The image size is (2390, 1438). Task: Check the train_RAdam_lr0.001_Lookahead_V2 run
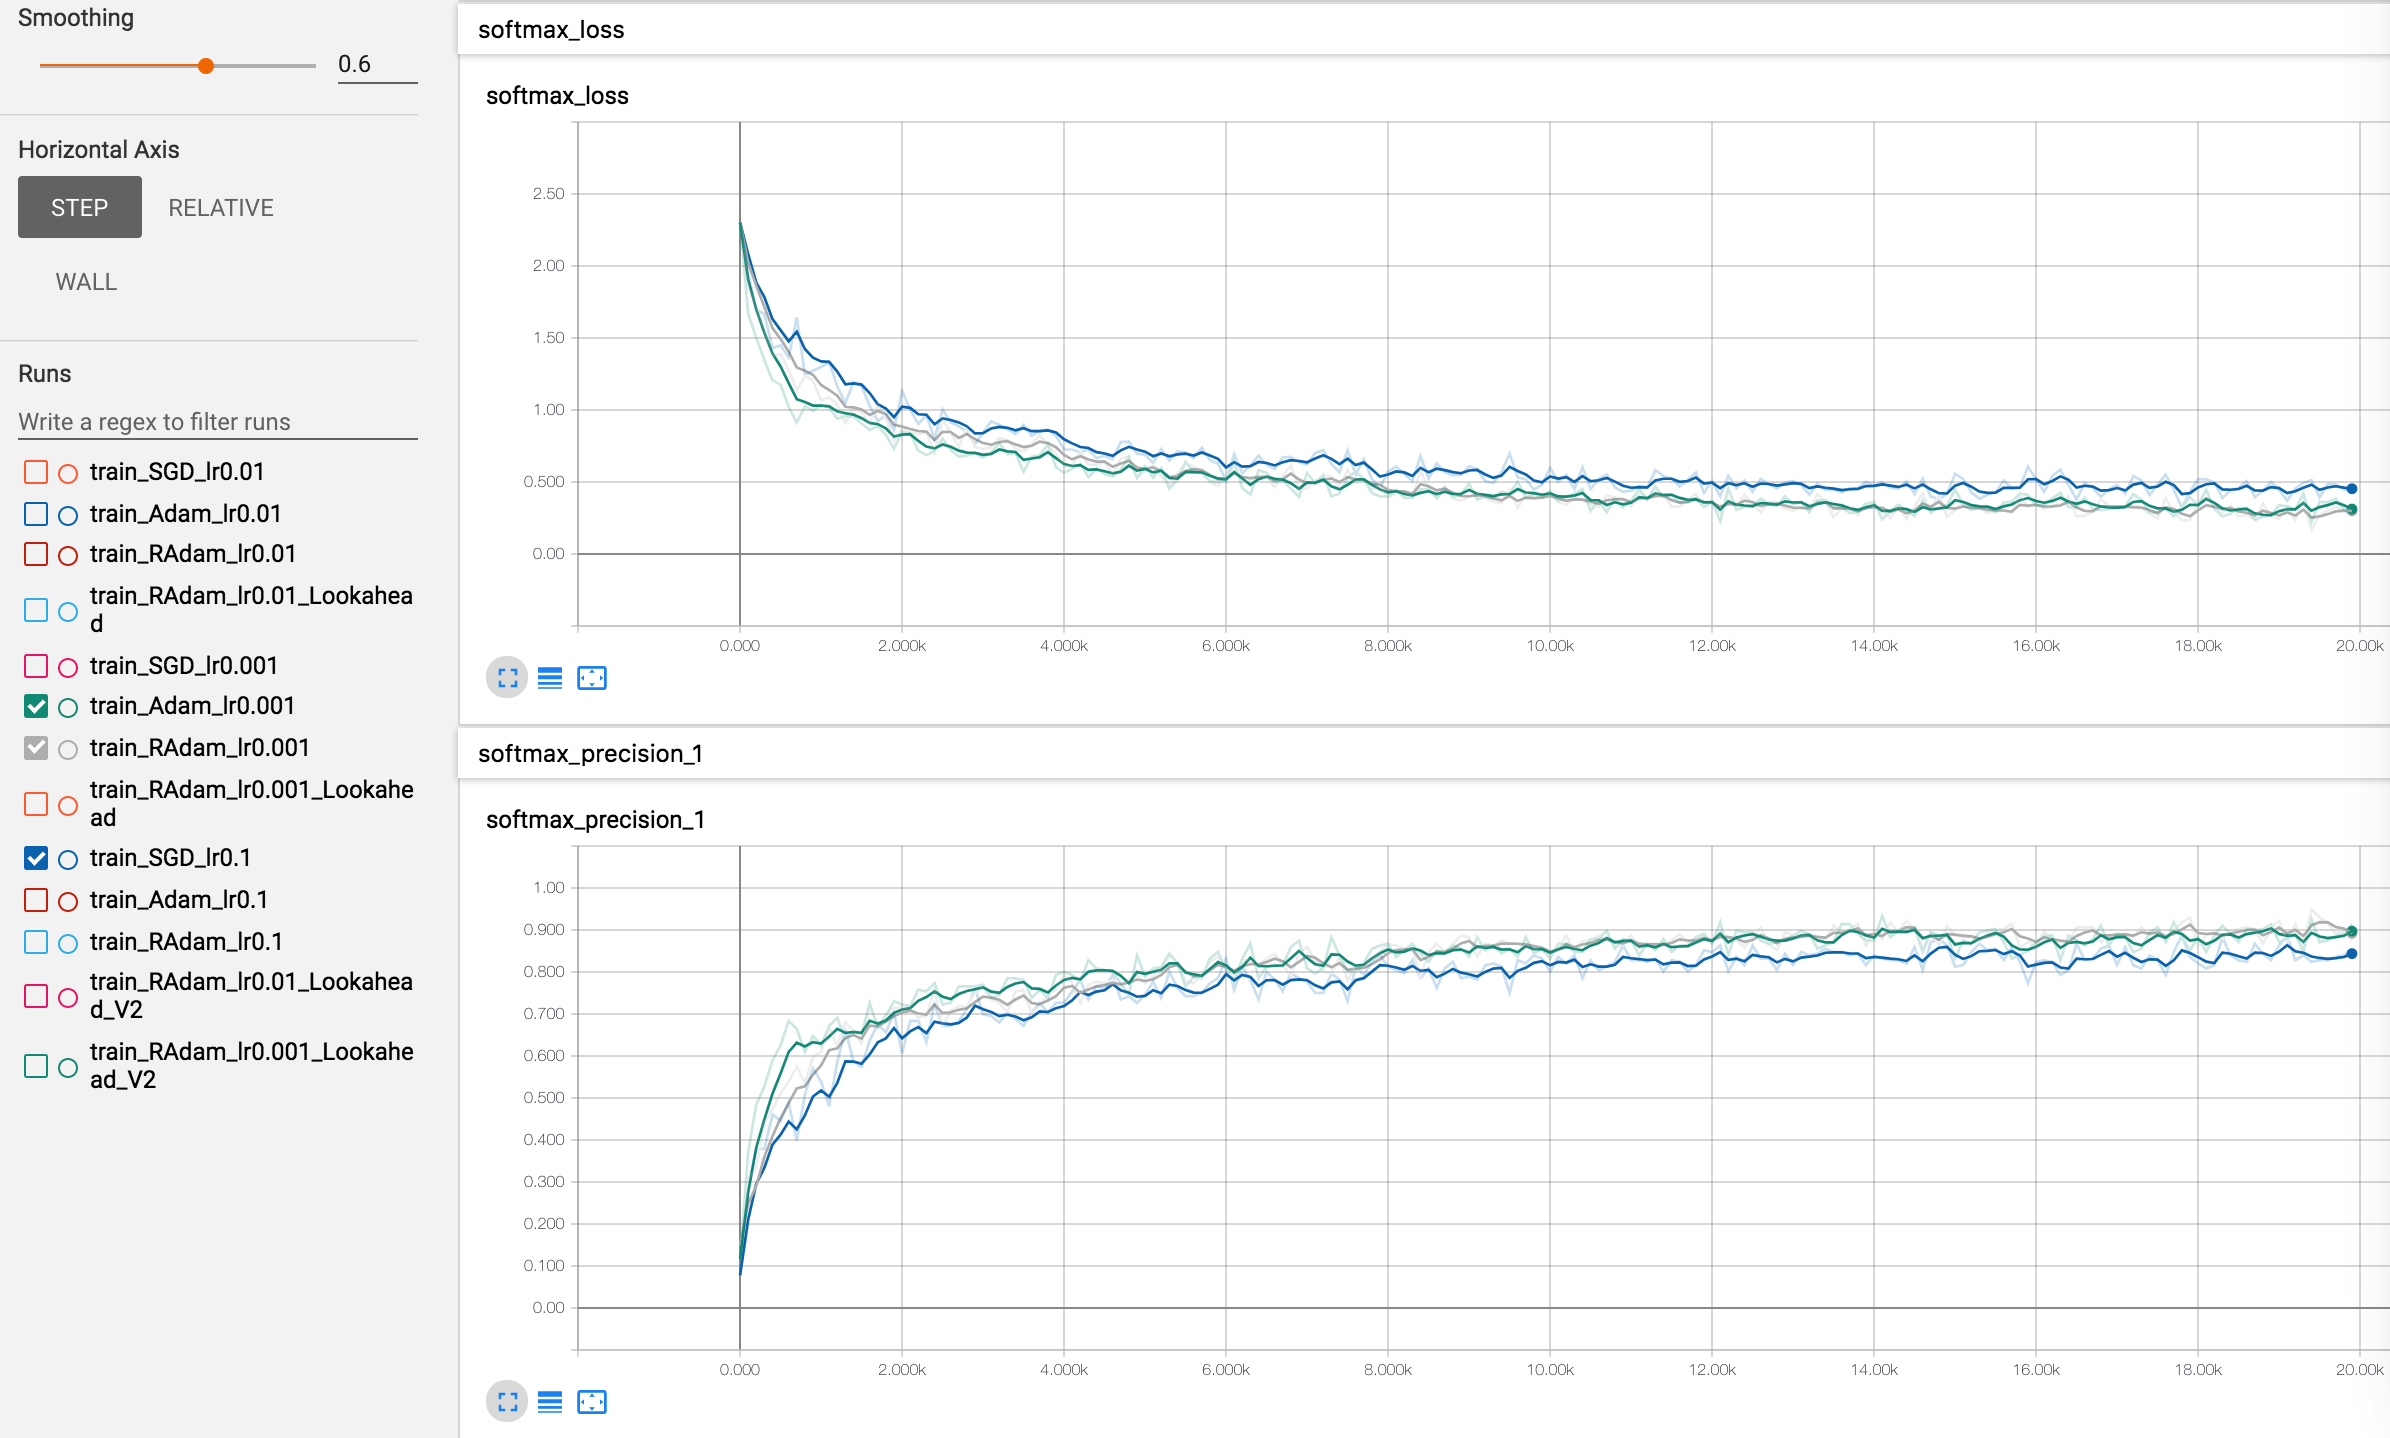(36, 1066)
